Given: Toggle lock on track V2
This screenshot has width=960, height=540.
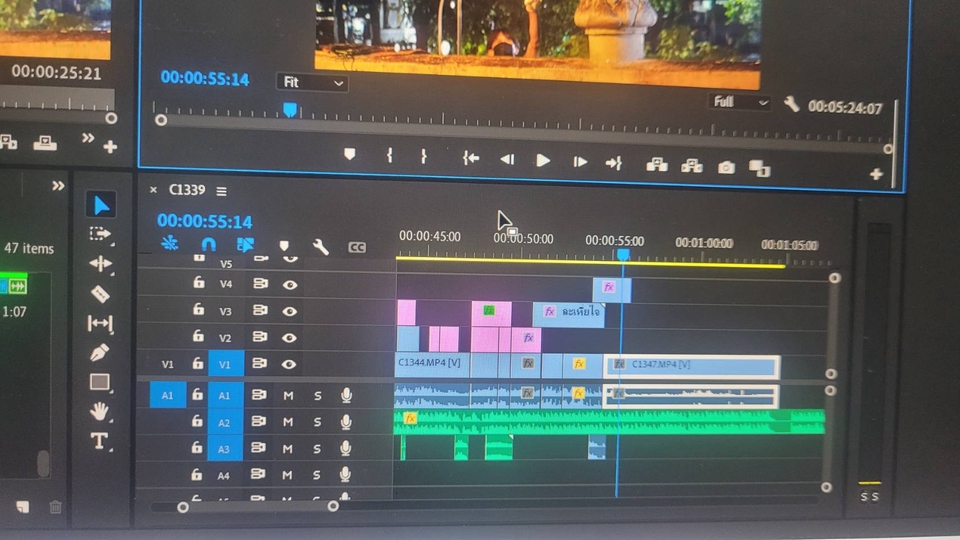Looking at the screenshot, I should (198, 338).
